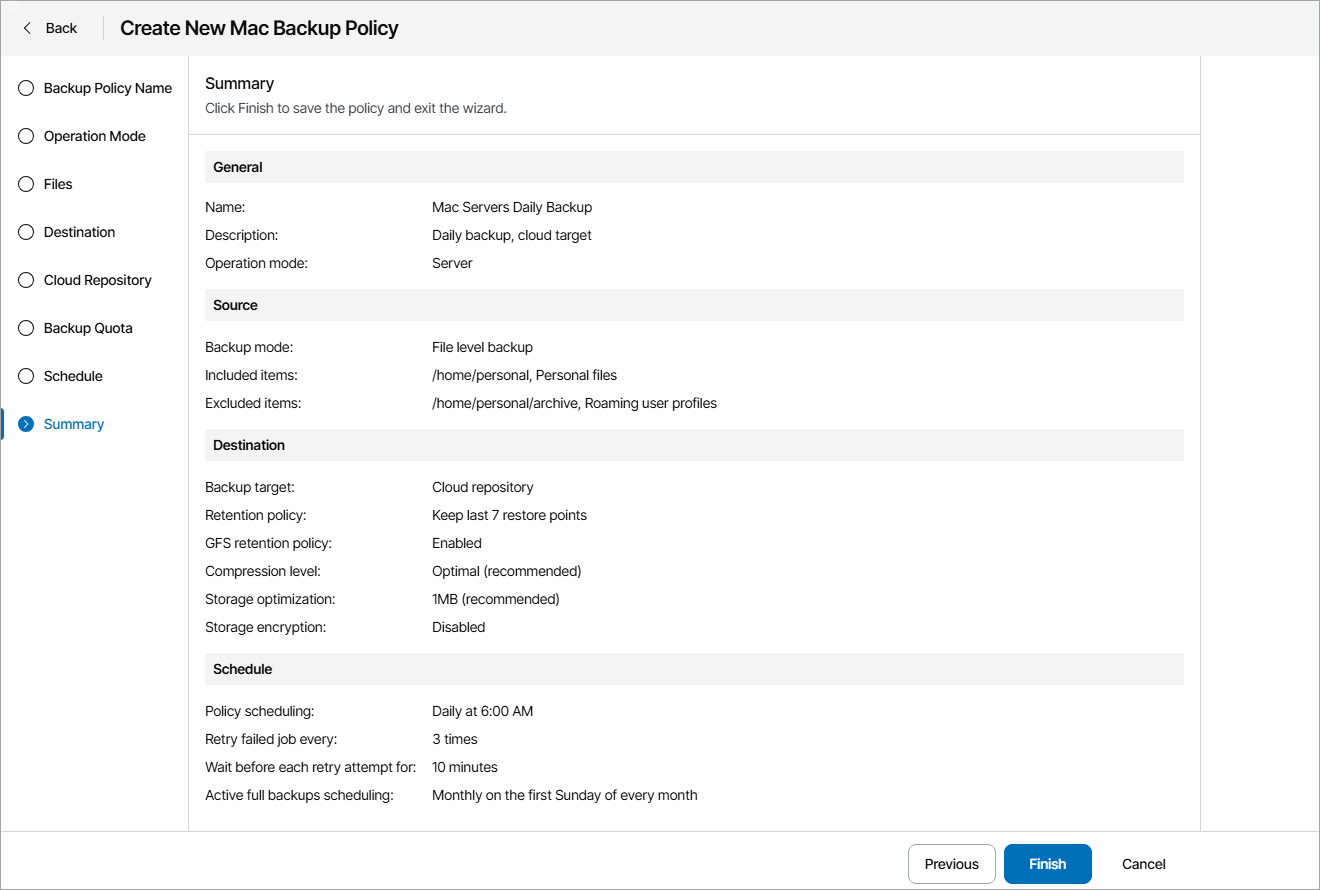Jump to the Files wizard step
This screenshot has width=1320, height=890.
tap(58, 184)
